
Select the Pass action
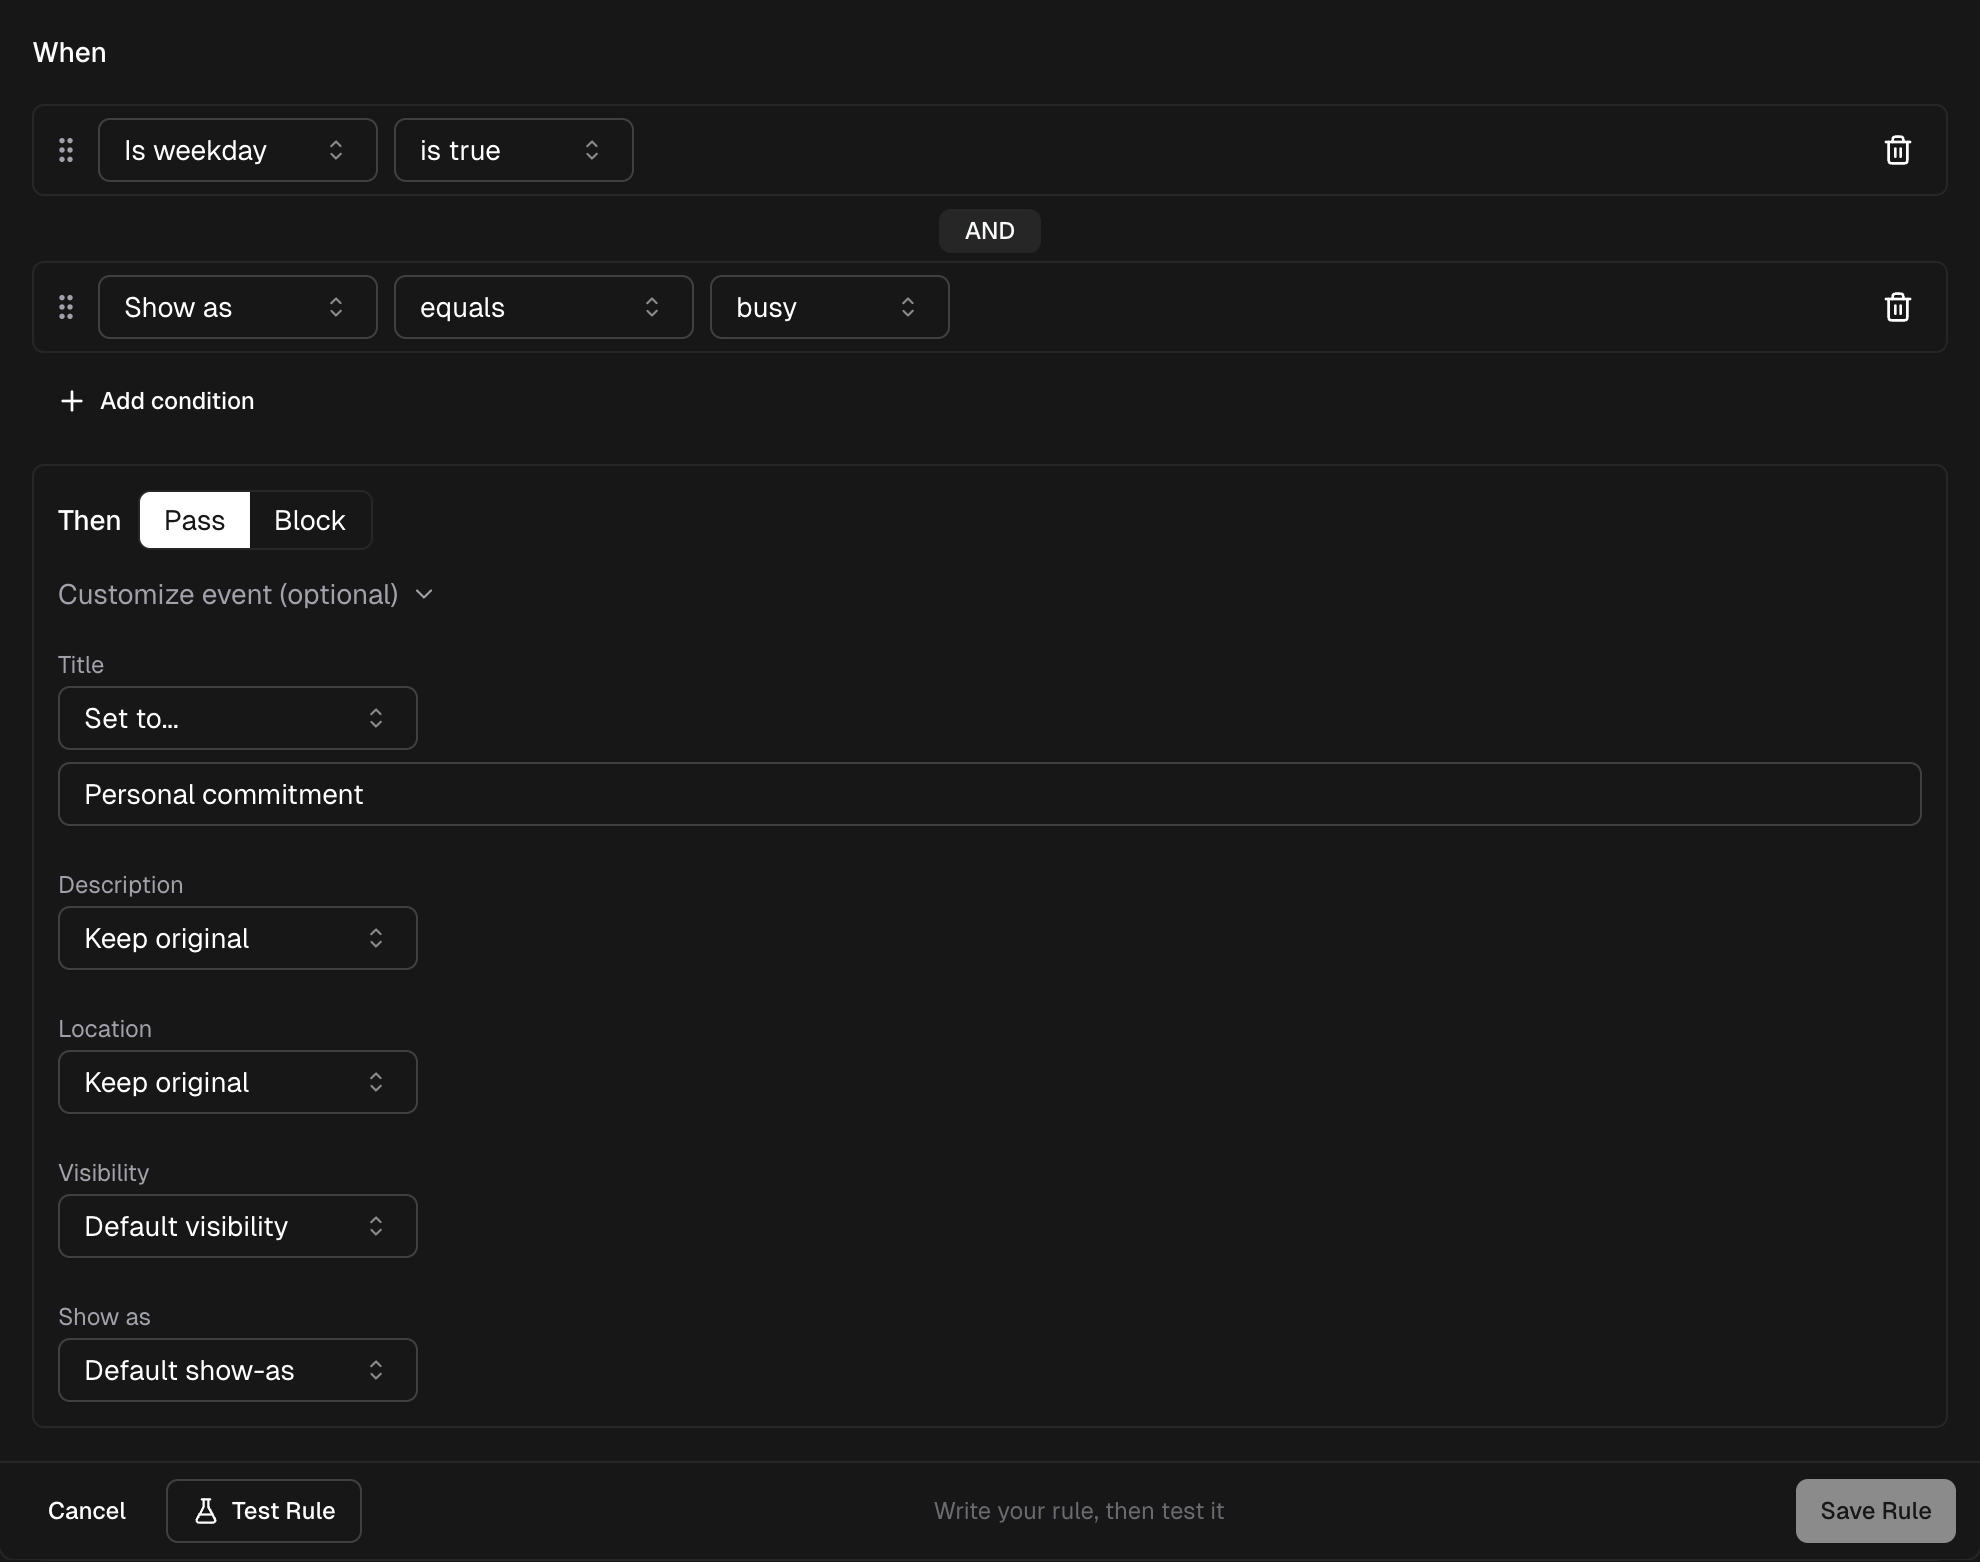[194, 520]
